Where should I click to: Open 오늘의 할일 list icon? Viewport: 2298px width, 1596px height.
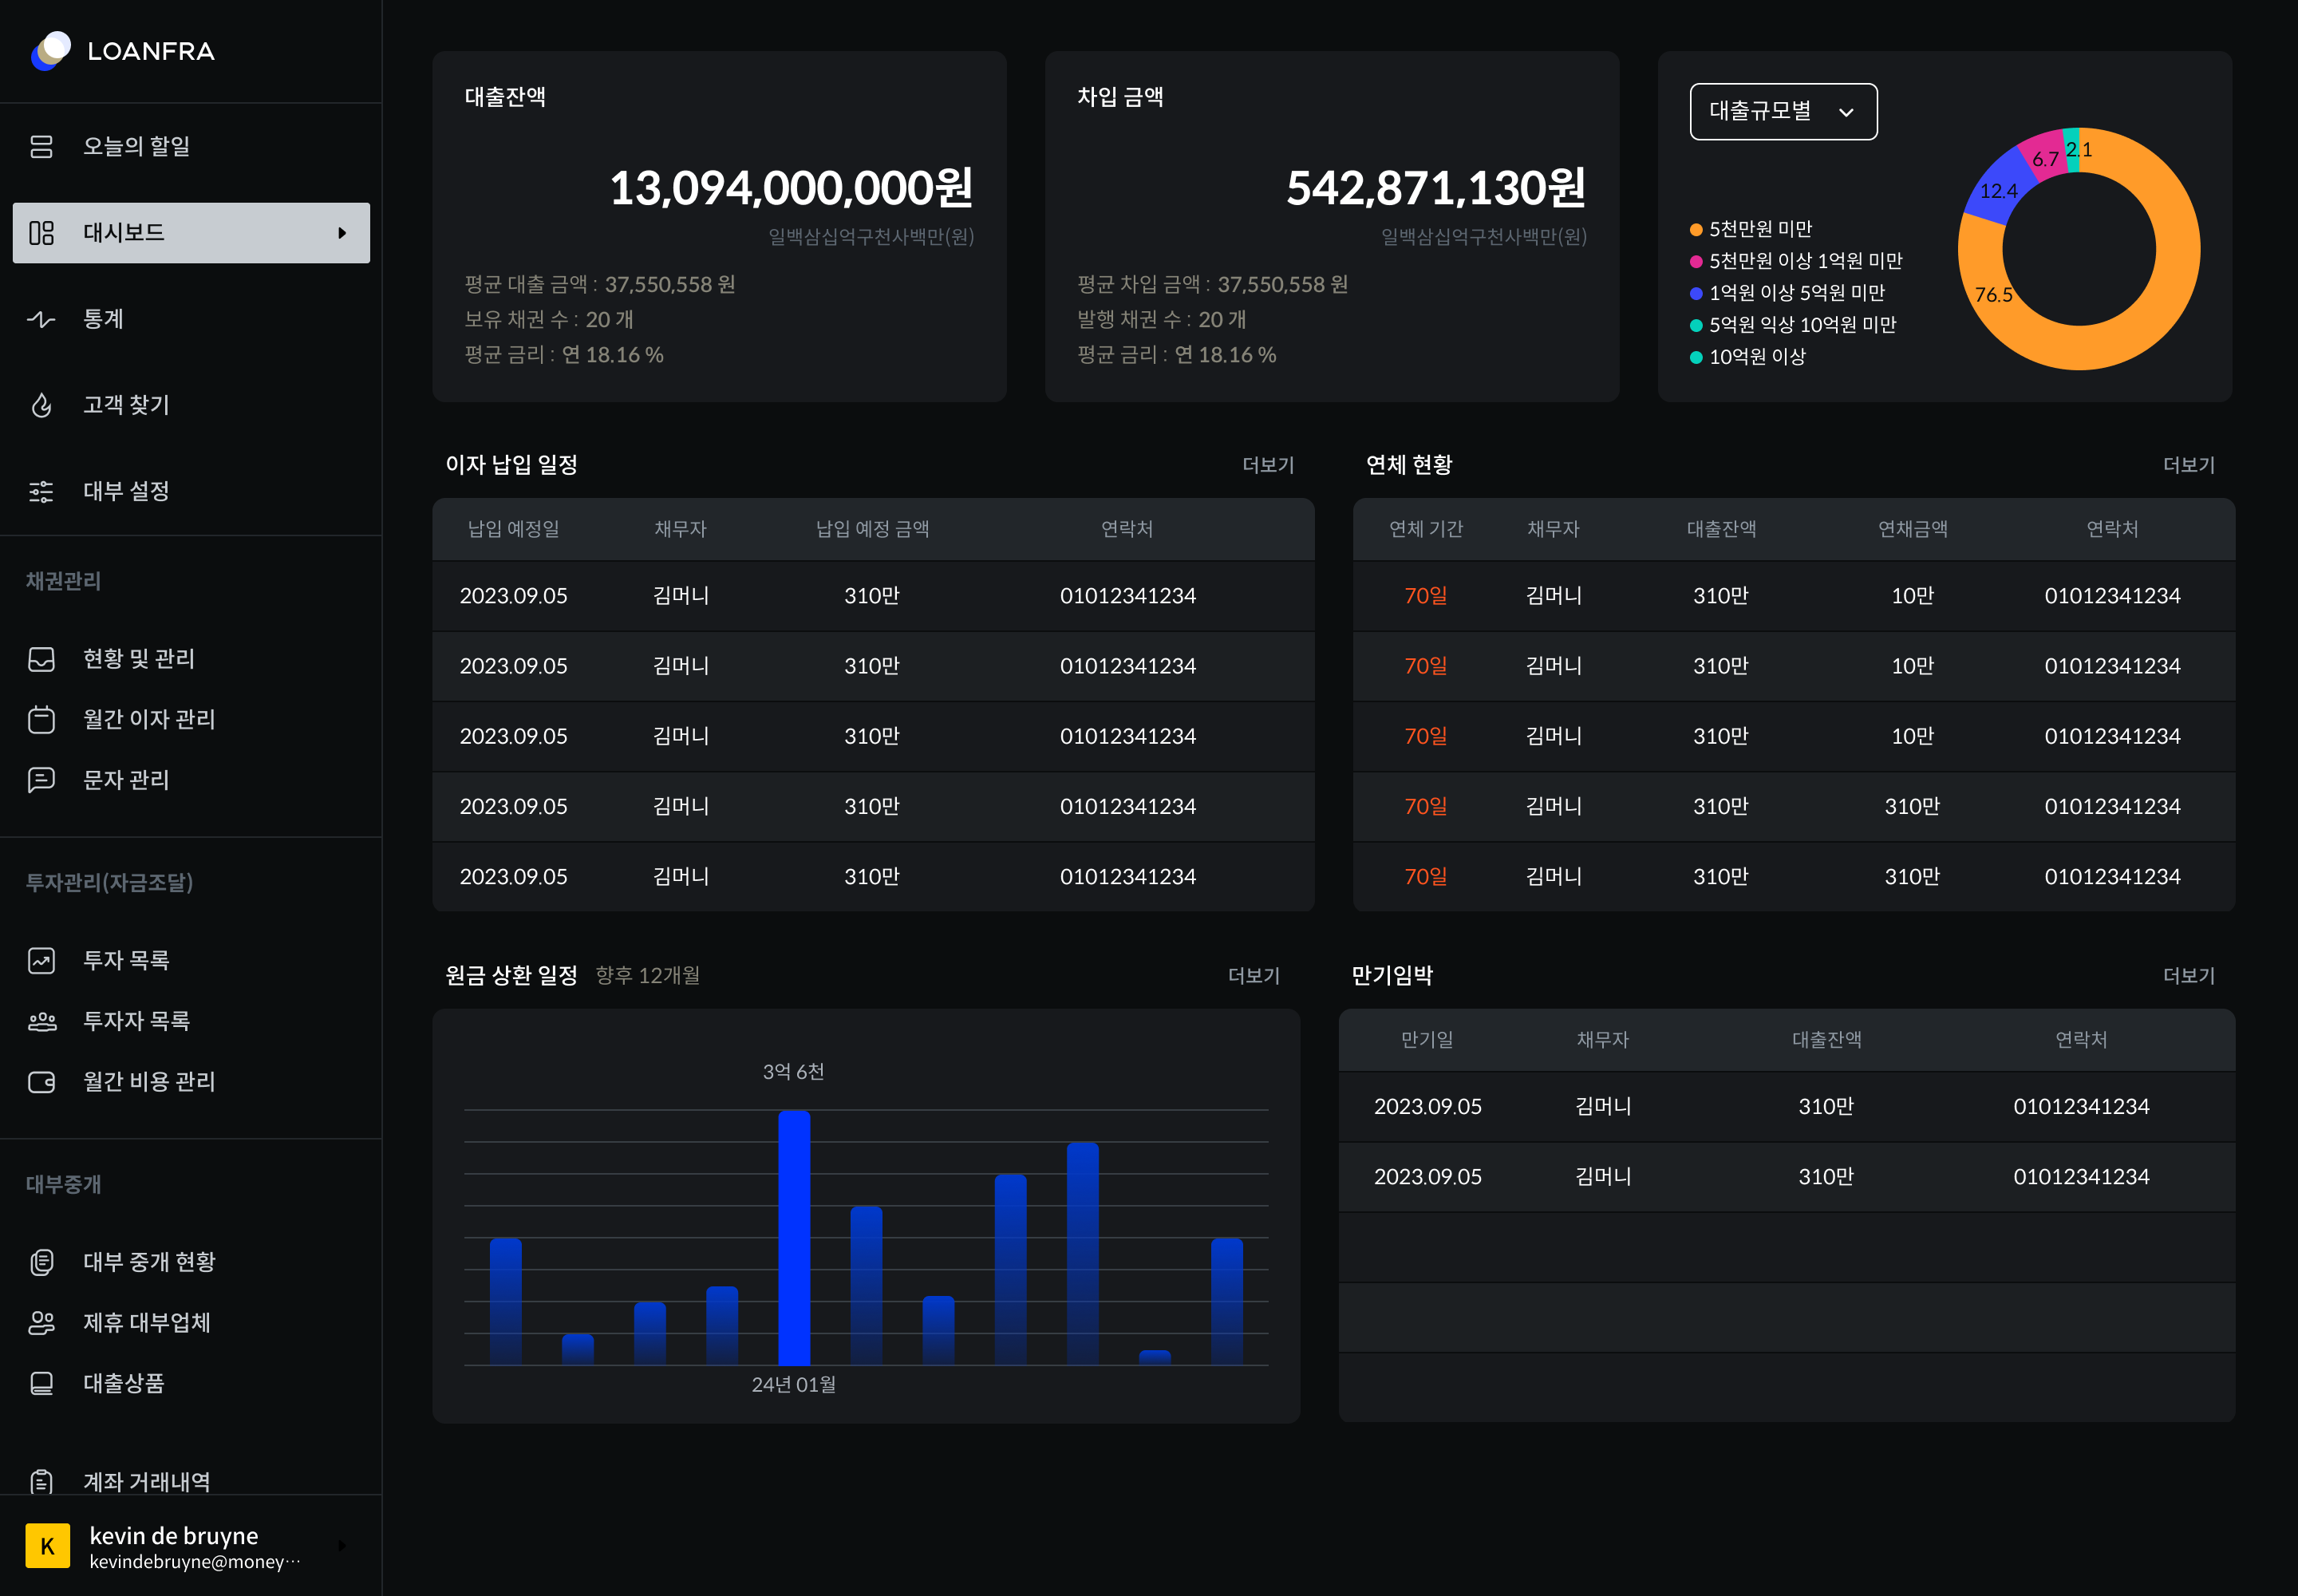click(x=41, y=147)
